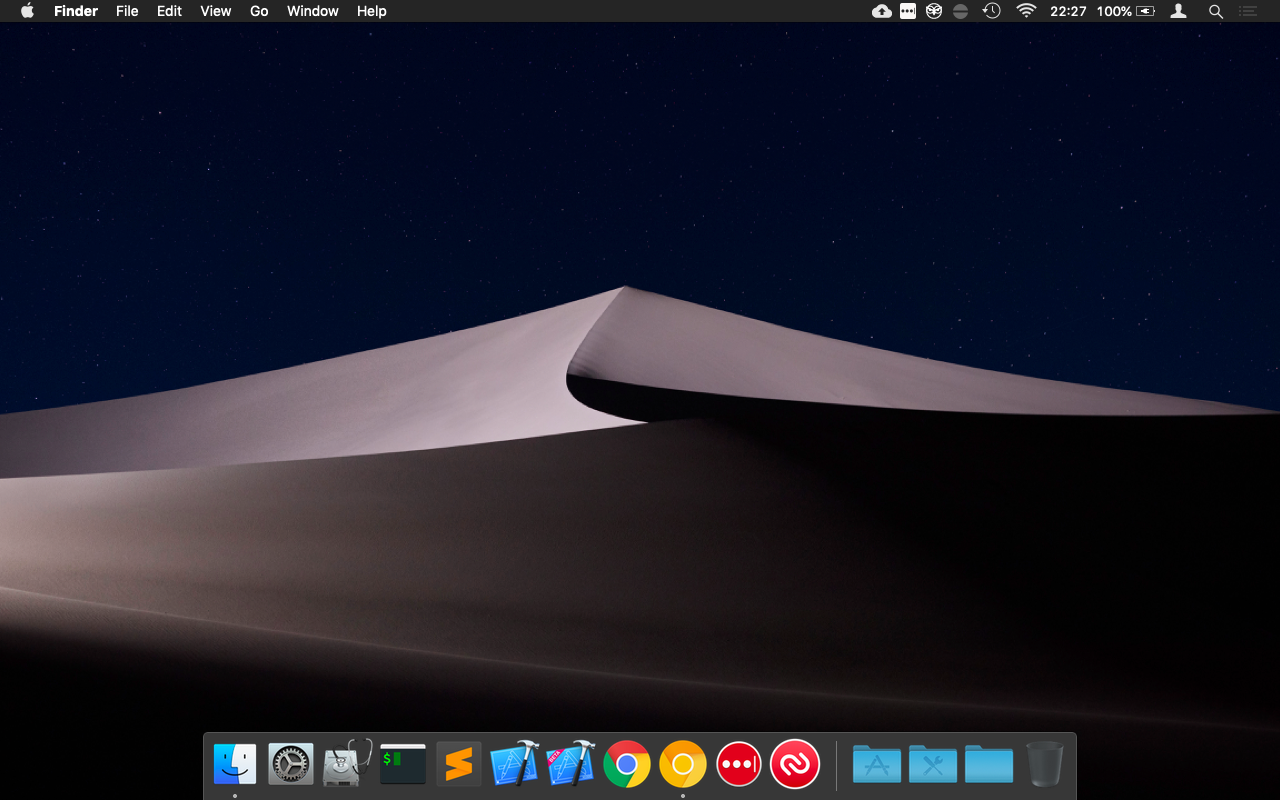Expand the Applications folder stack

point(877,765)
